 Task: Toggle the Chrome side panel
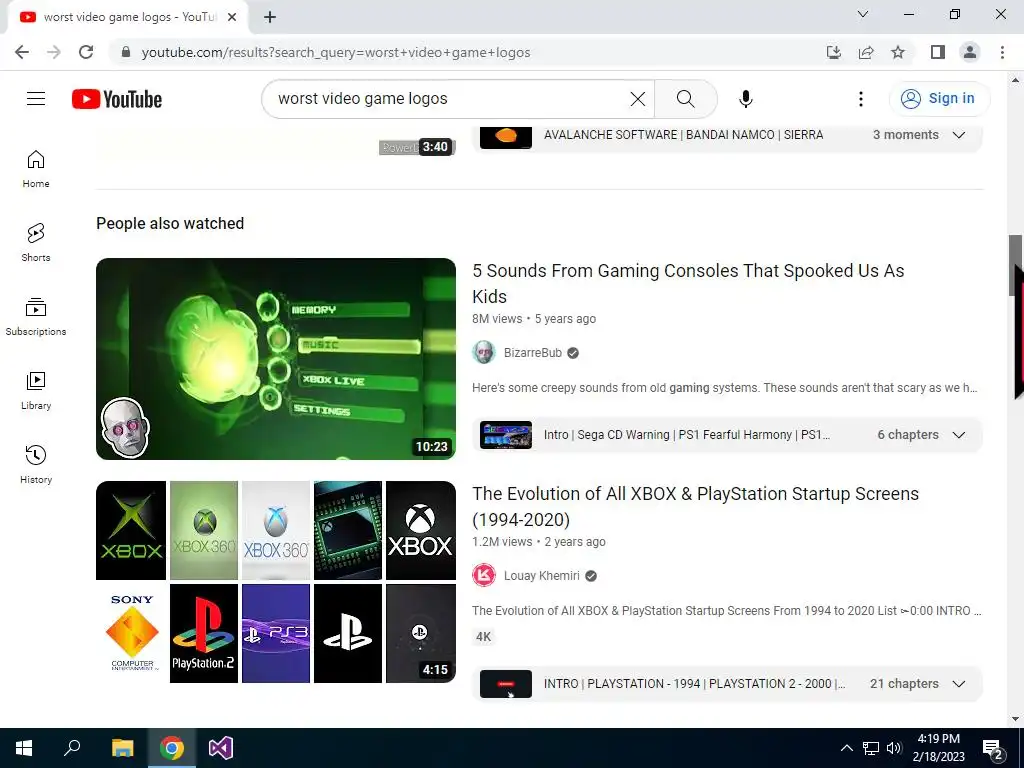938,52
